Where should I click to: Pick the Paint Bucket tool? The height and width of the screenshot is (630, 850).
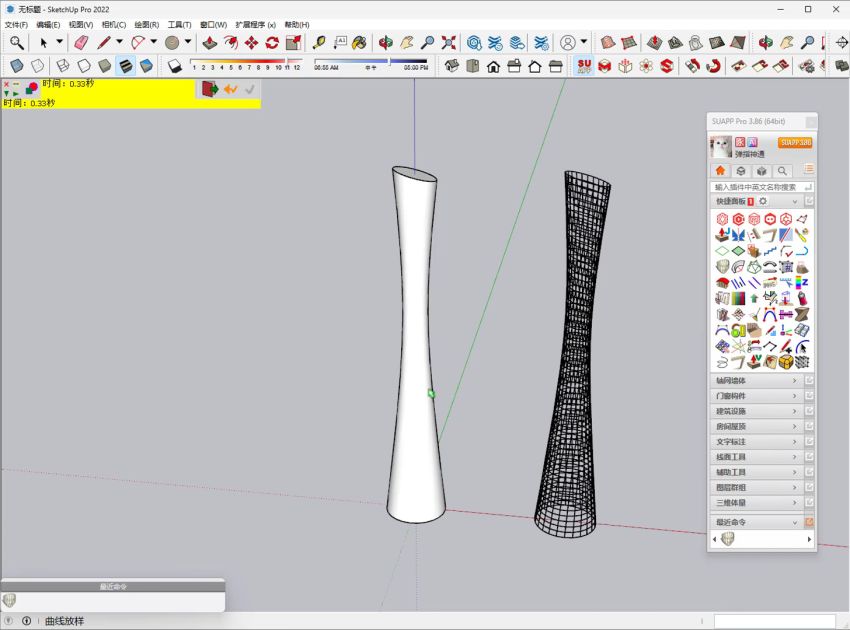point(359,42)
